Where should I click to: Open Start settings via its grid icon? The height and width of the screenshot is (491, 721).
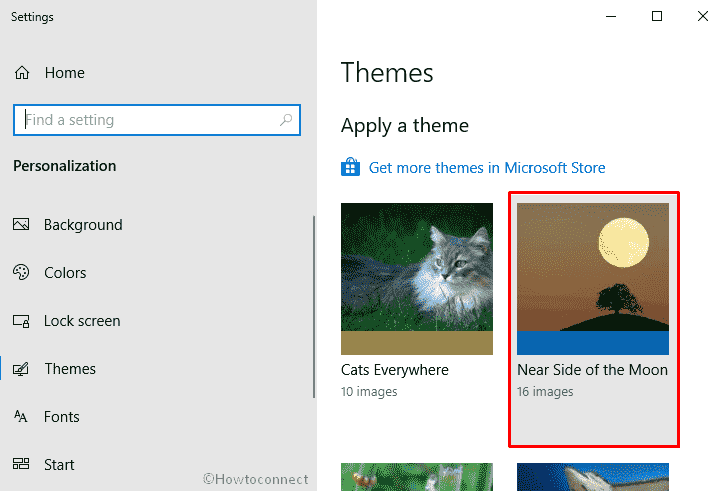click(22, 465)
